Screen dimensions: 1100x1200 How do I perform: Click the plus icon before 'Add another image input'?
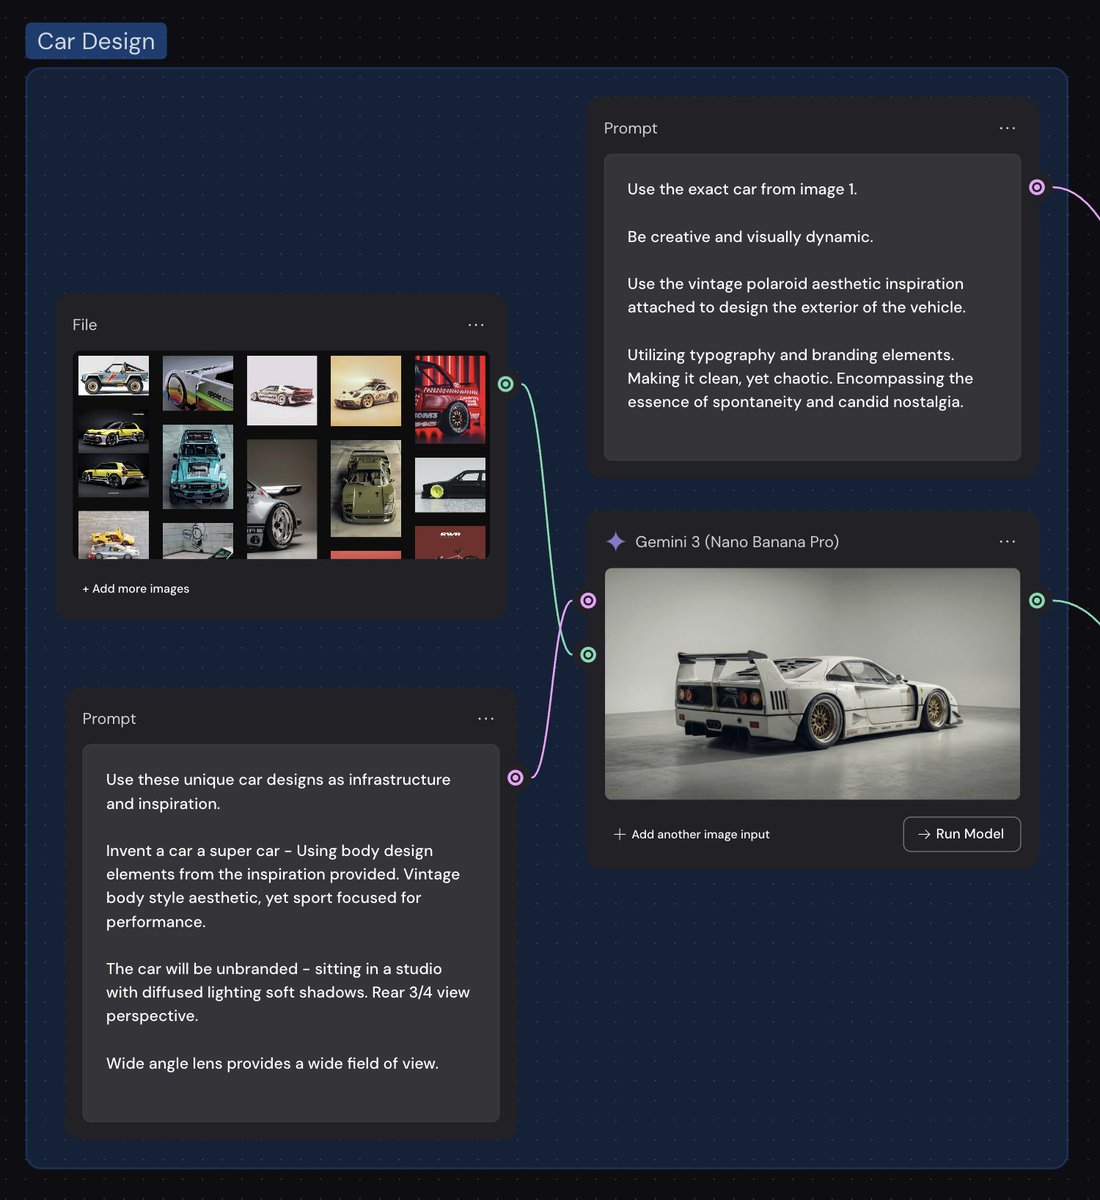[619, 834]
